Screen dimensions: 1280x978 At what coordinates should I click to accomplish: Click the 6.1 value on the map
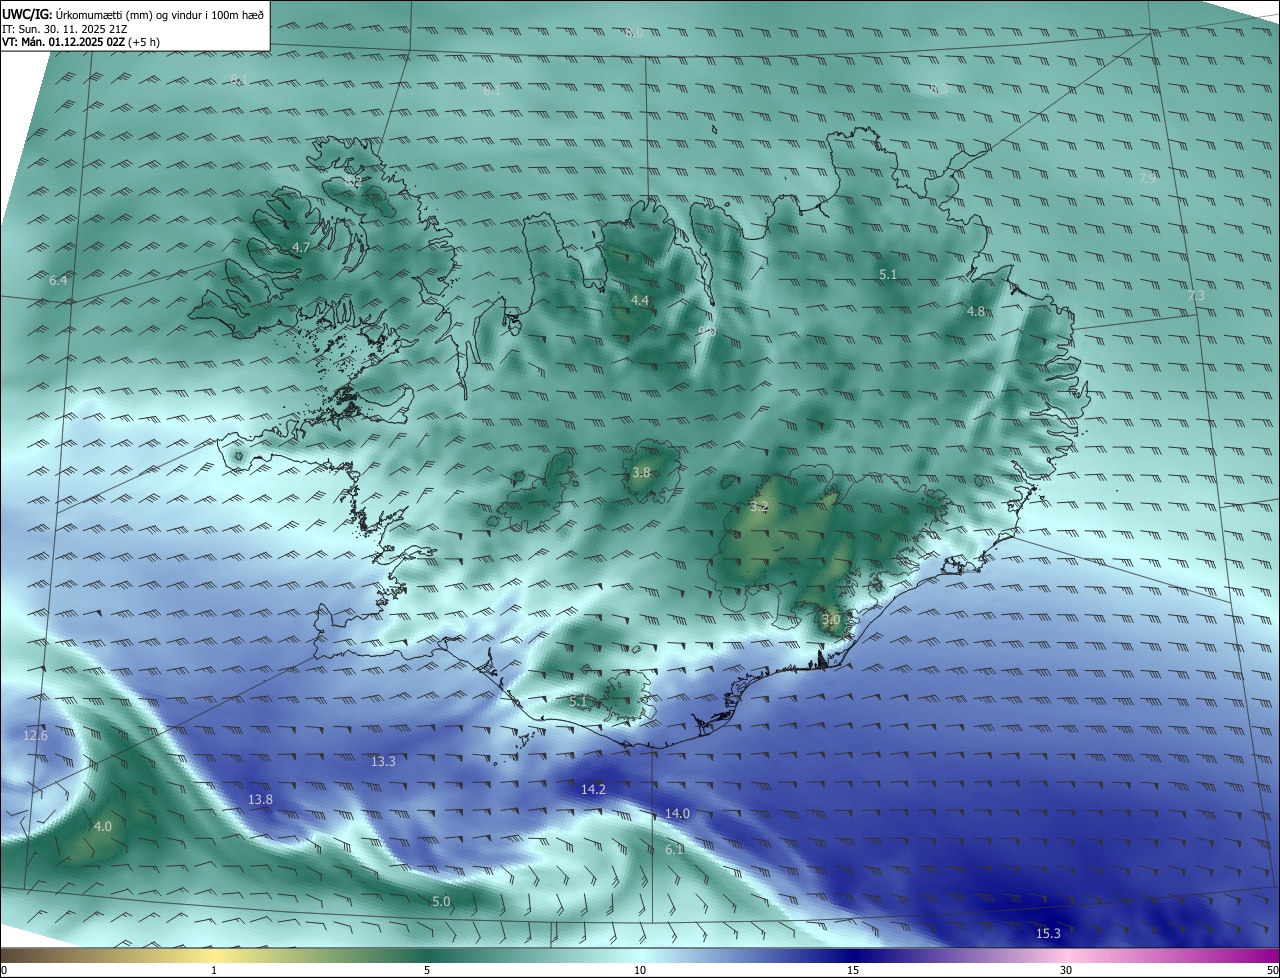coord(674,850)
